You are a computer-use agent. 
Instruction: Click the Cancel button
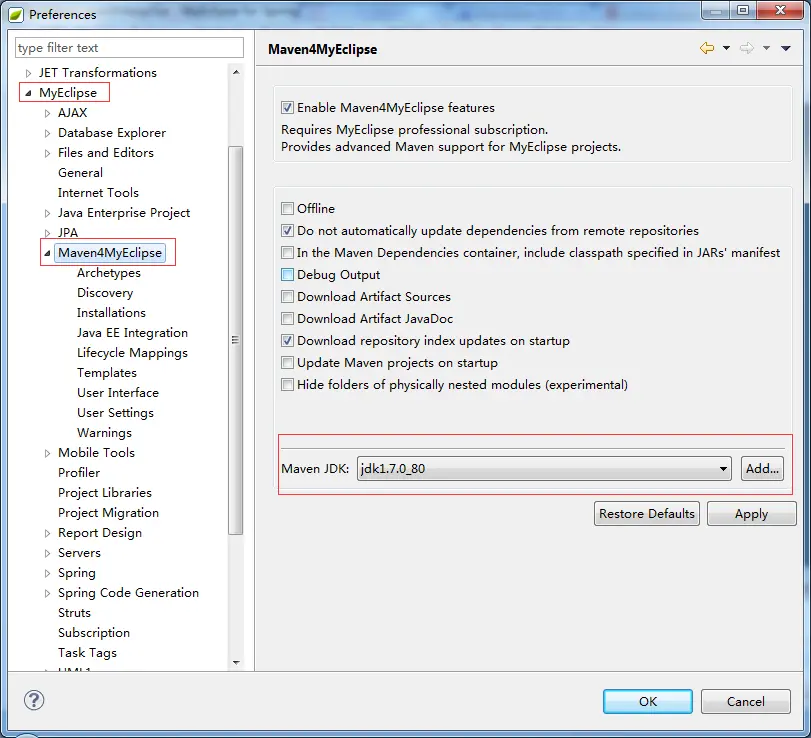click(x=745, y=701)
